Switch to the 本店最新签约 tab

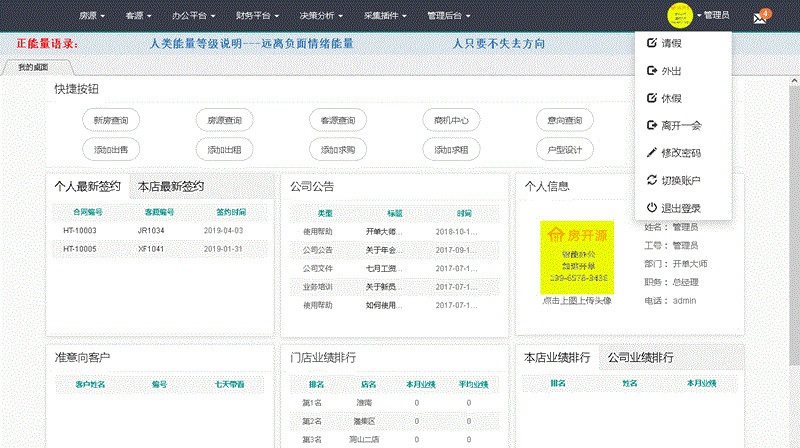point(171,186)
